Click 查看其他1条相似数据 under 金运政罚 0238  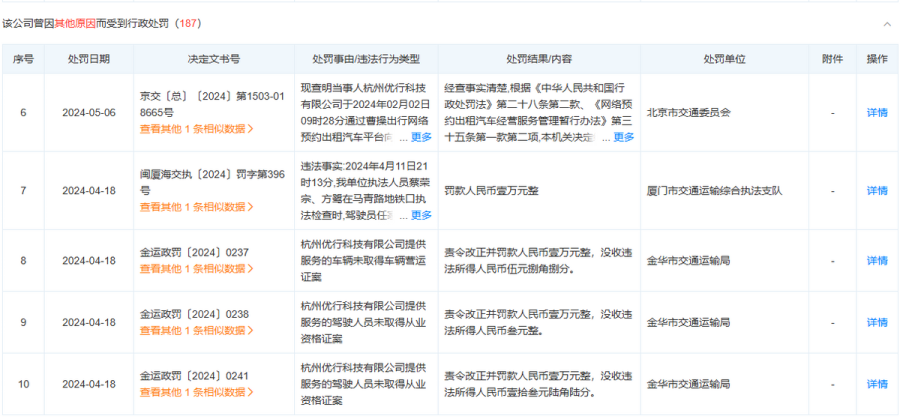click(x=196, y=331)
